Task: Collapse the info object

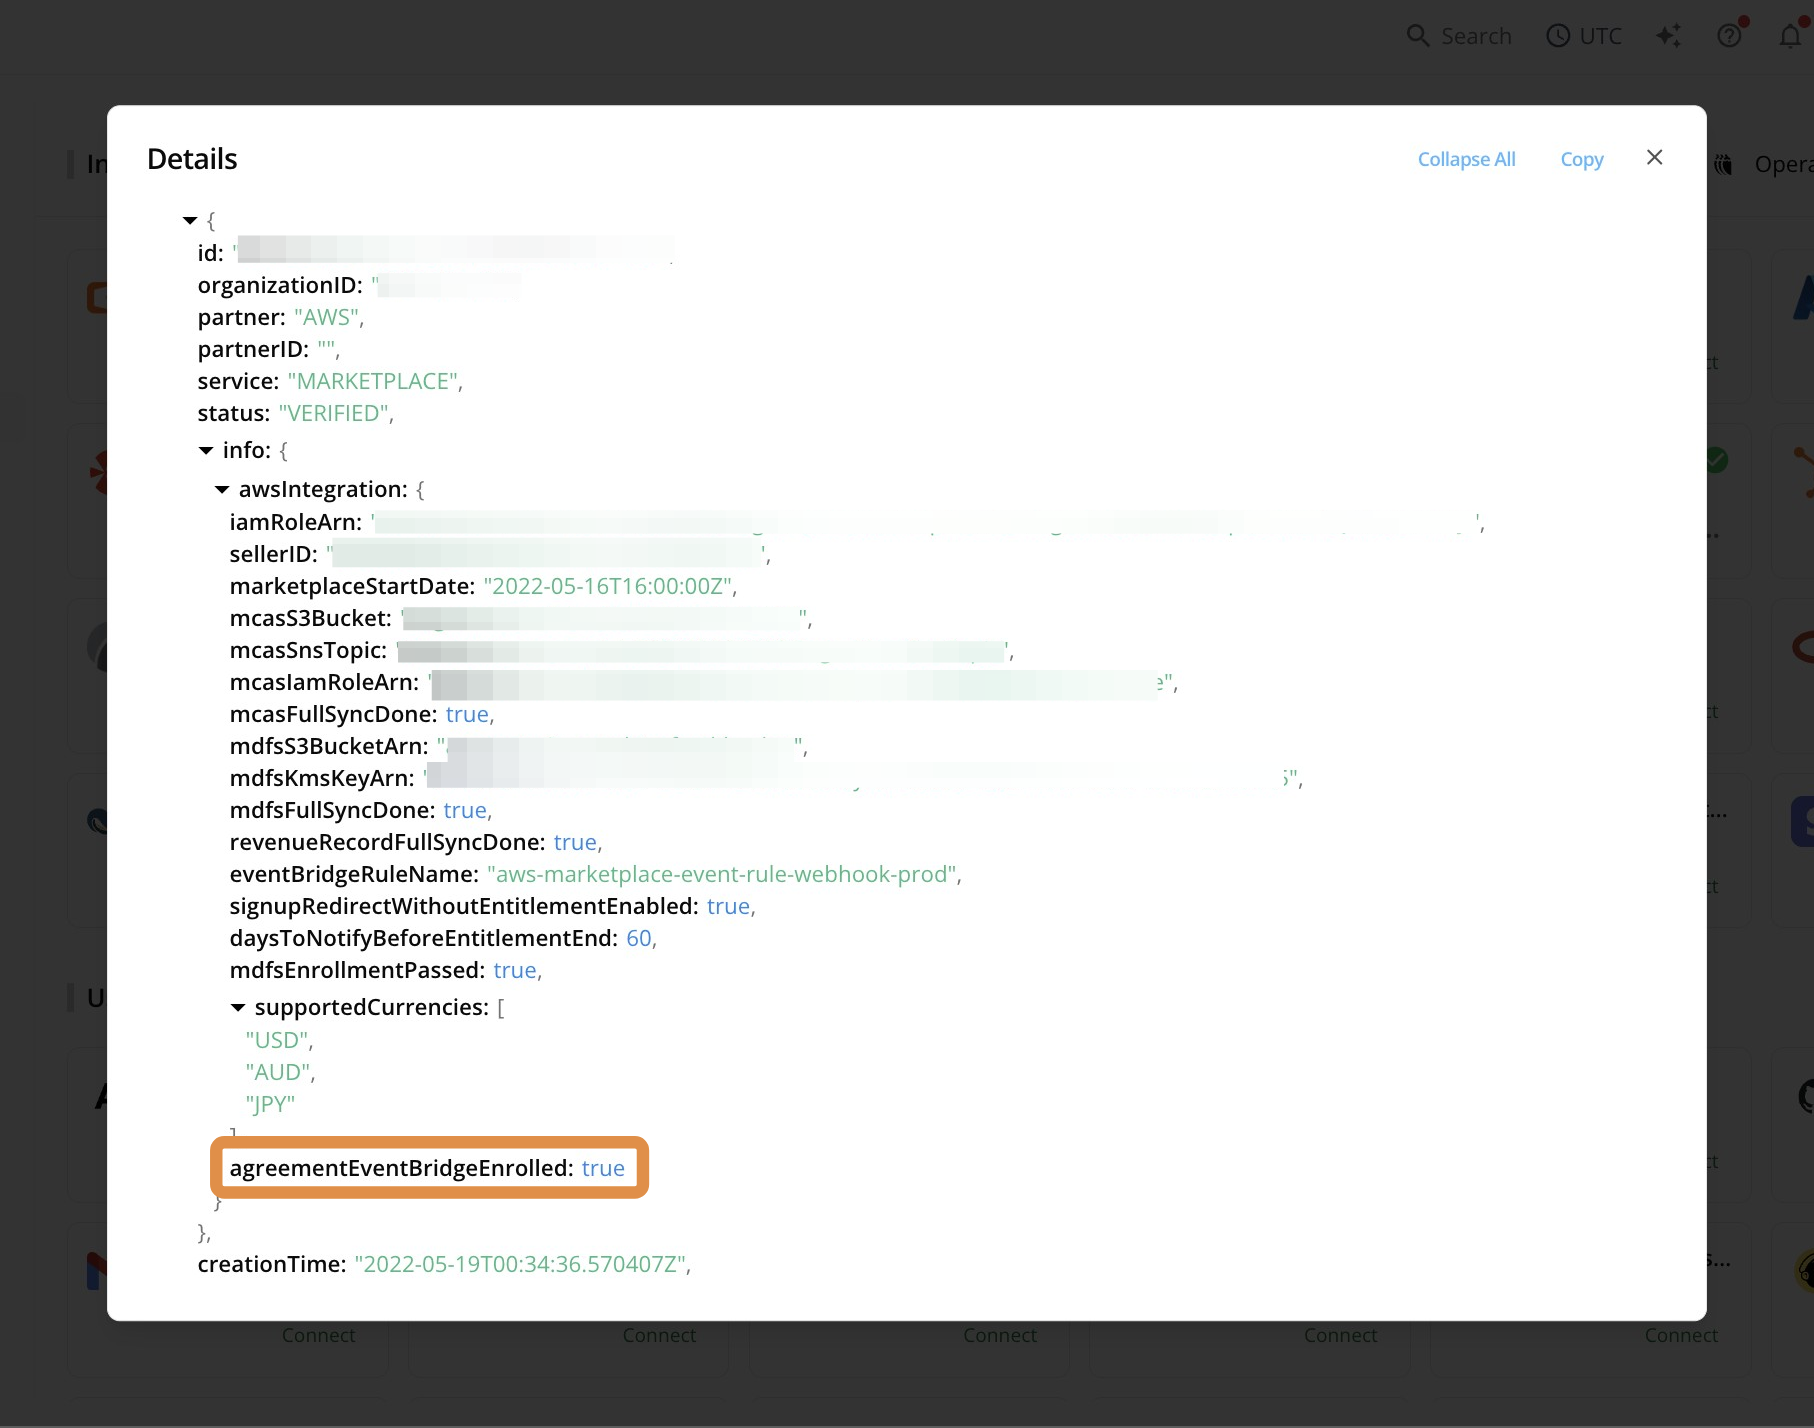Action: click(x=206, y=451)
